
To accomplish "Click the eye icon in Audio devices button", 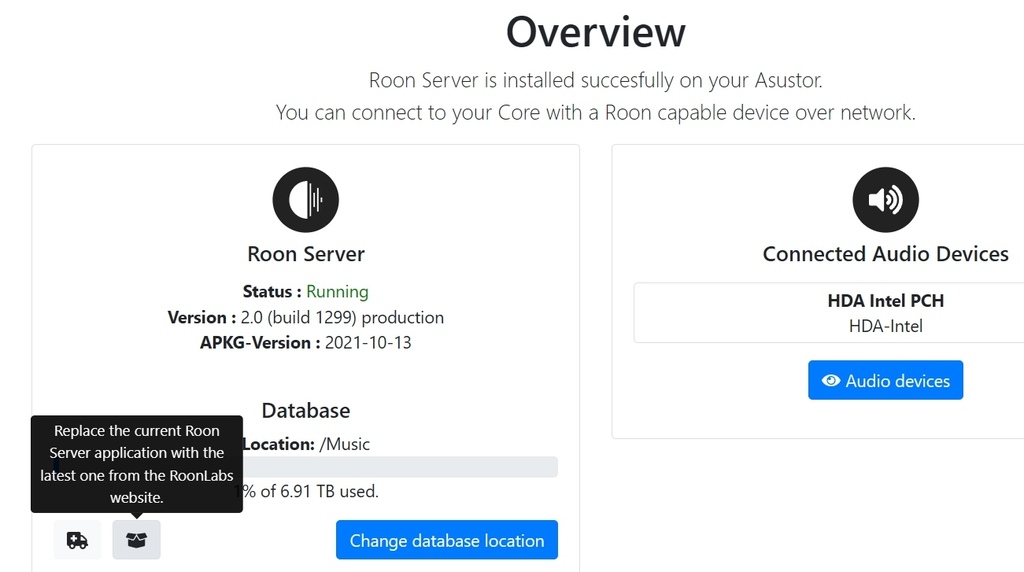I will [x=830, y=381].
